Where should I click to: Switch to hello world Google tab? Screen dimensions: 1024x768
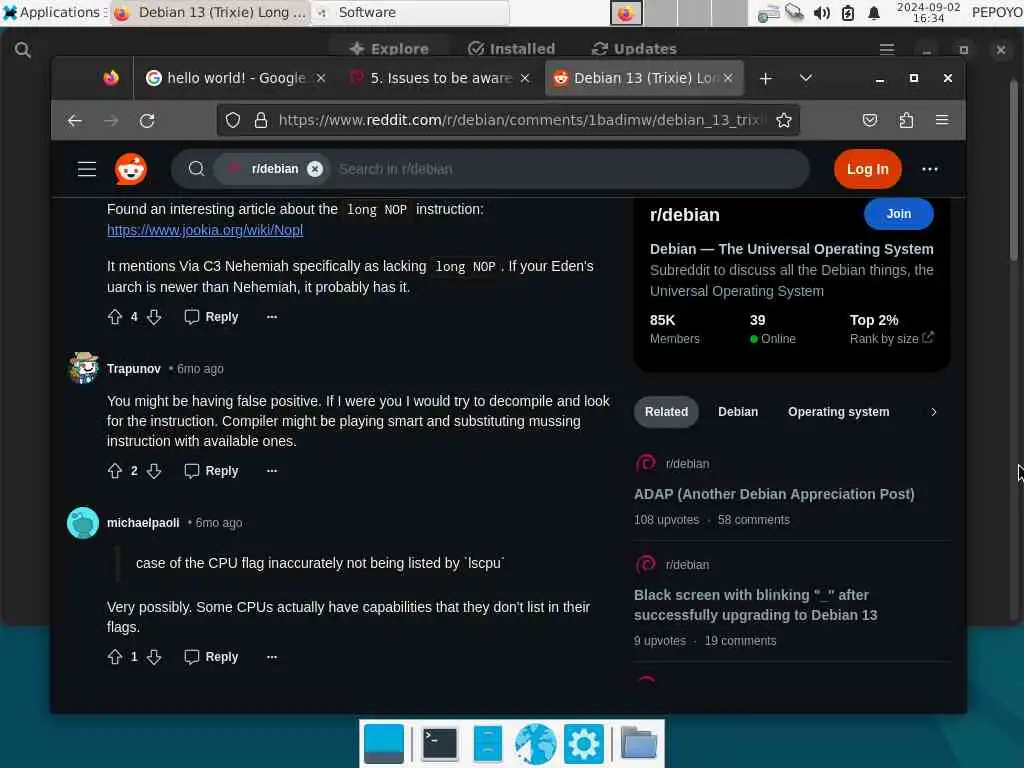227,78
